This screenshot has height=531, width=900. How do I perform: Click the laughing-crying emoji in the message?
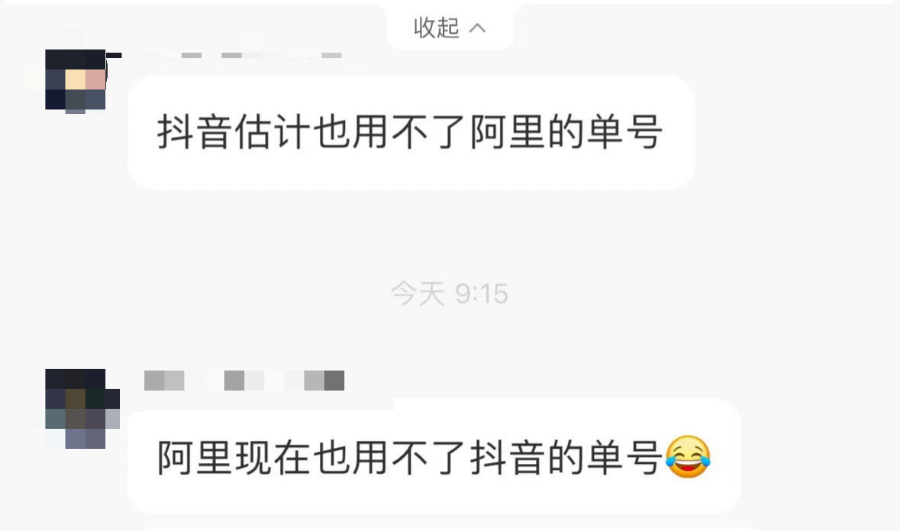pyautogui.click(x=688, y=457)
